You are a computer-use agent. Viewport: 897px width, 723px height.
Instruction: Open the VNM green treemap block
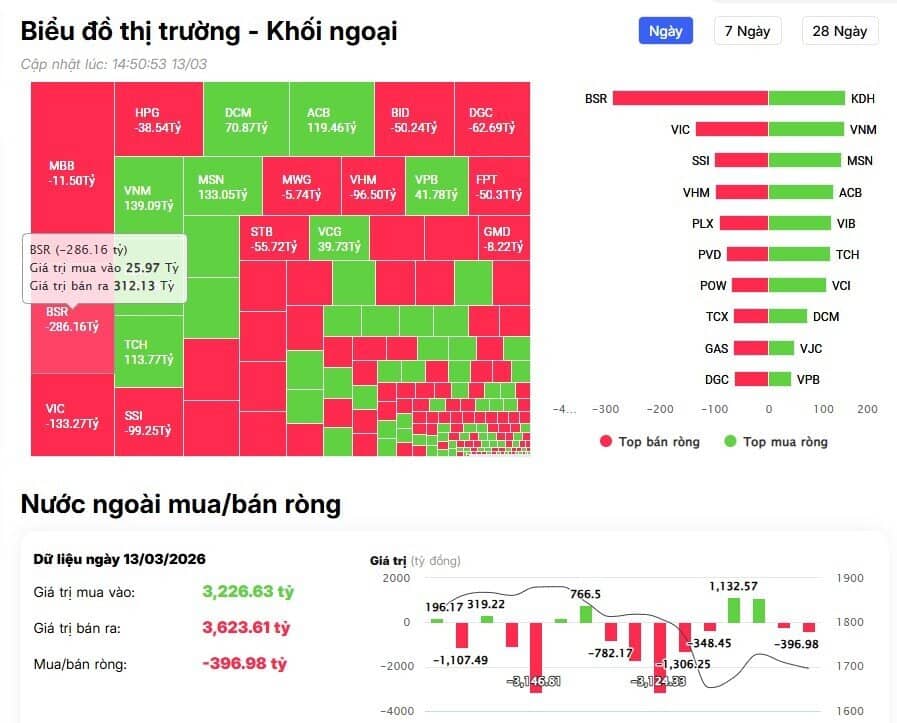(x=148, y=196)
